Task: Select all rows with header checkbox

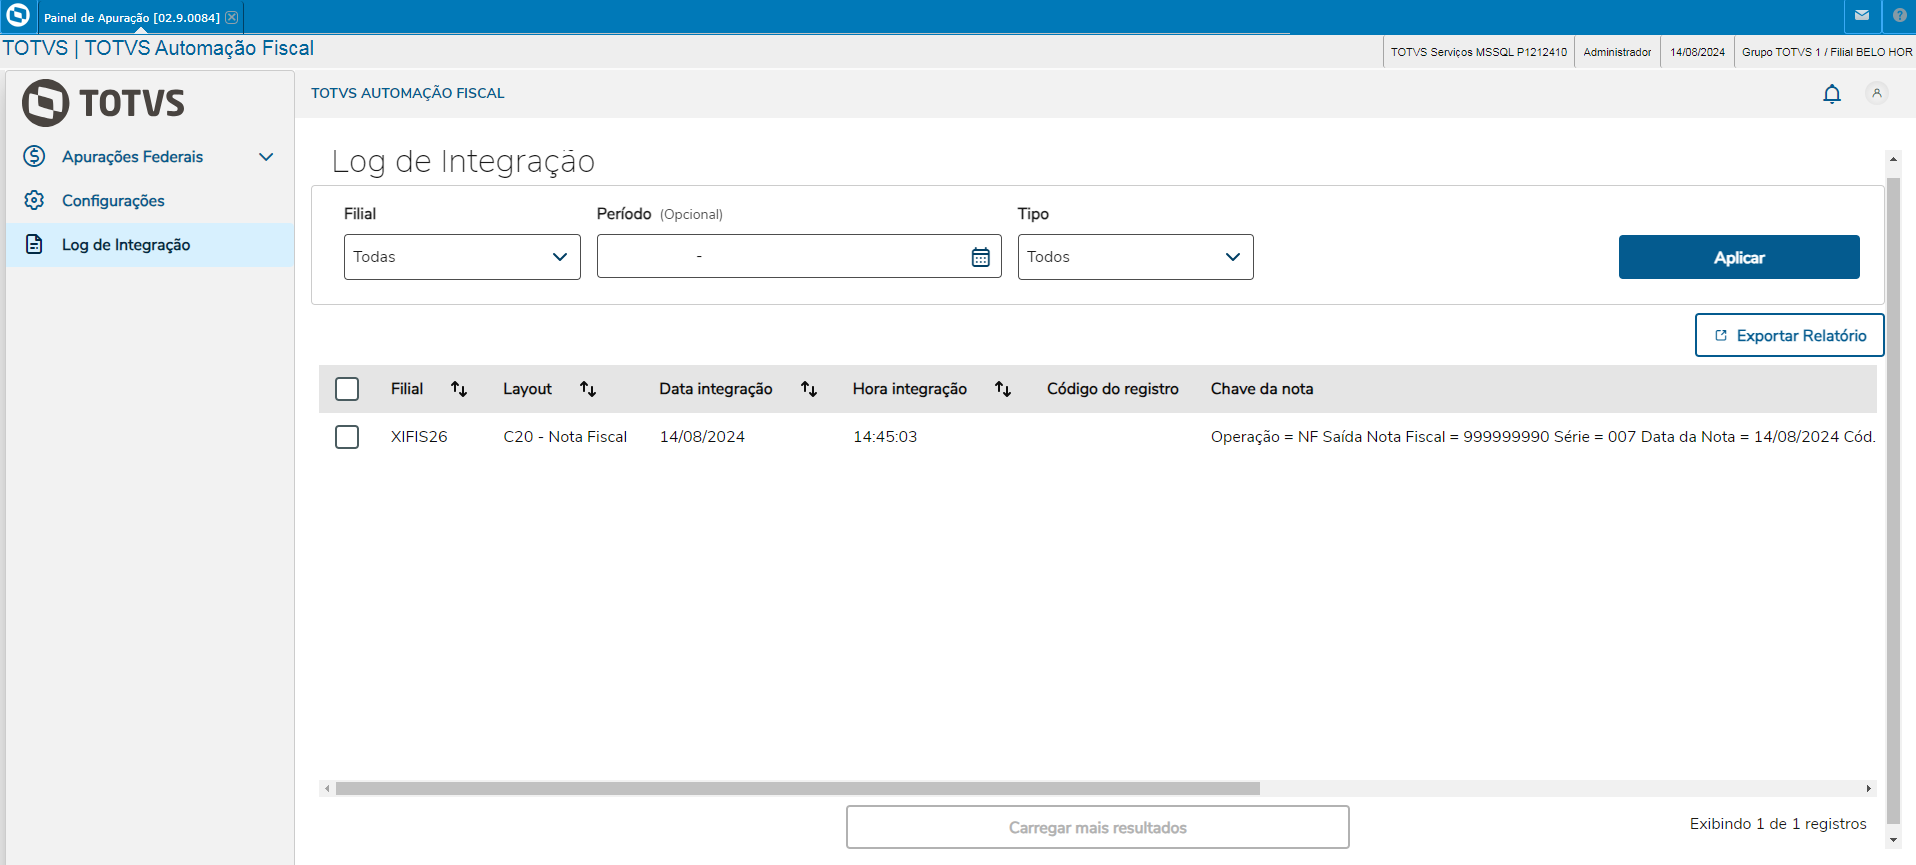Action: (347, 389)
